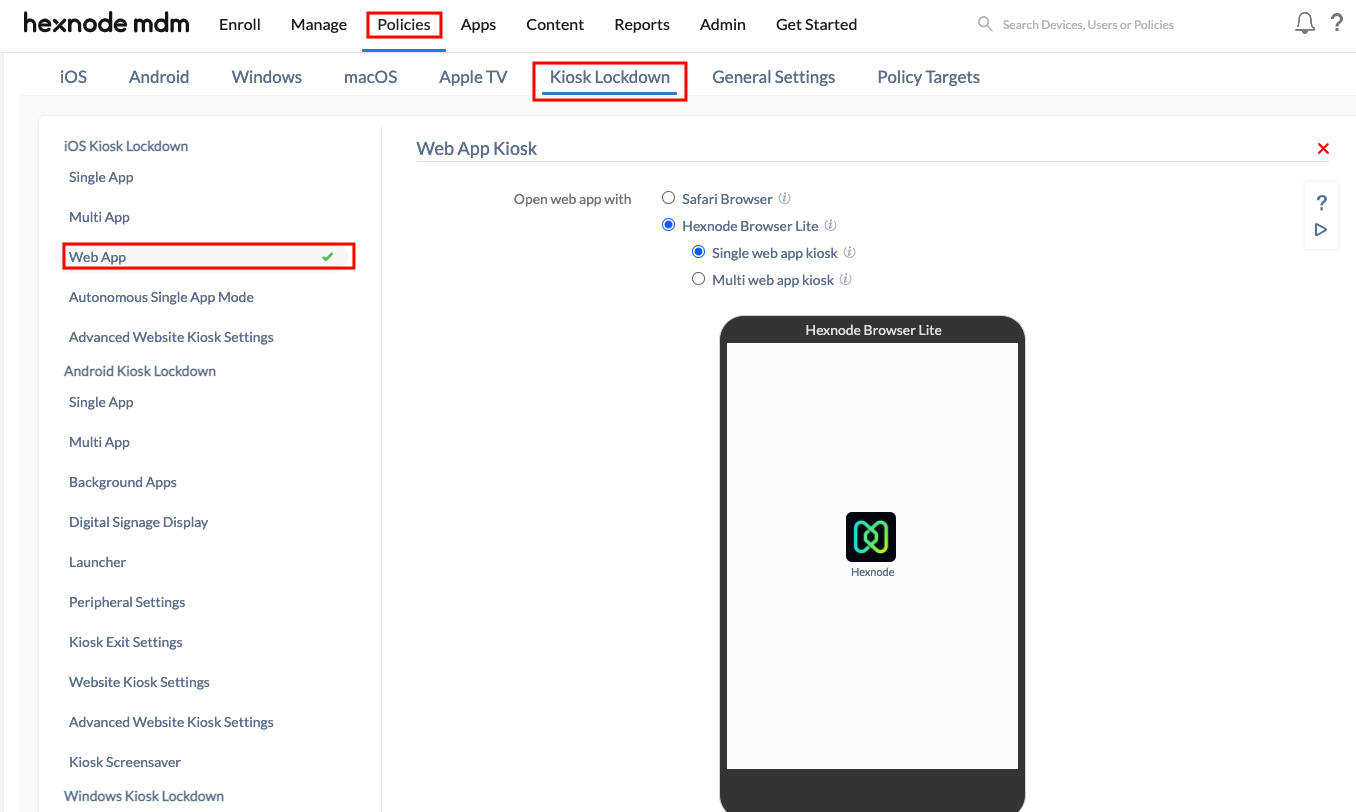This screenshot has width=1356, height=812.
Task: Click the info icon beside Safari Browser
Action: coord(785,199)
